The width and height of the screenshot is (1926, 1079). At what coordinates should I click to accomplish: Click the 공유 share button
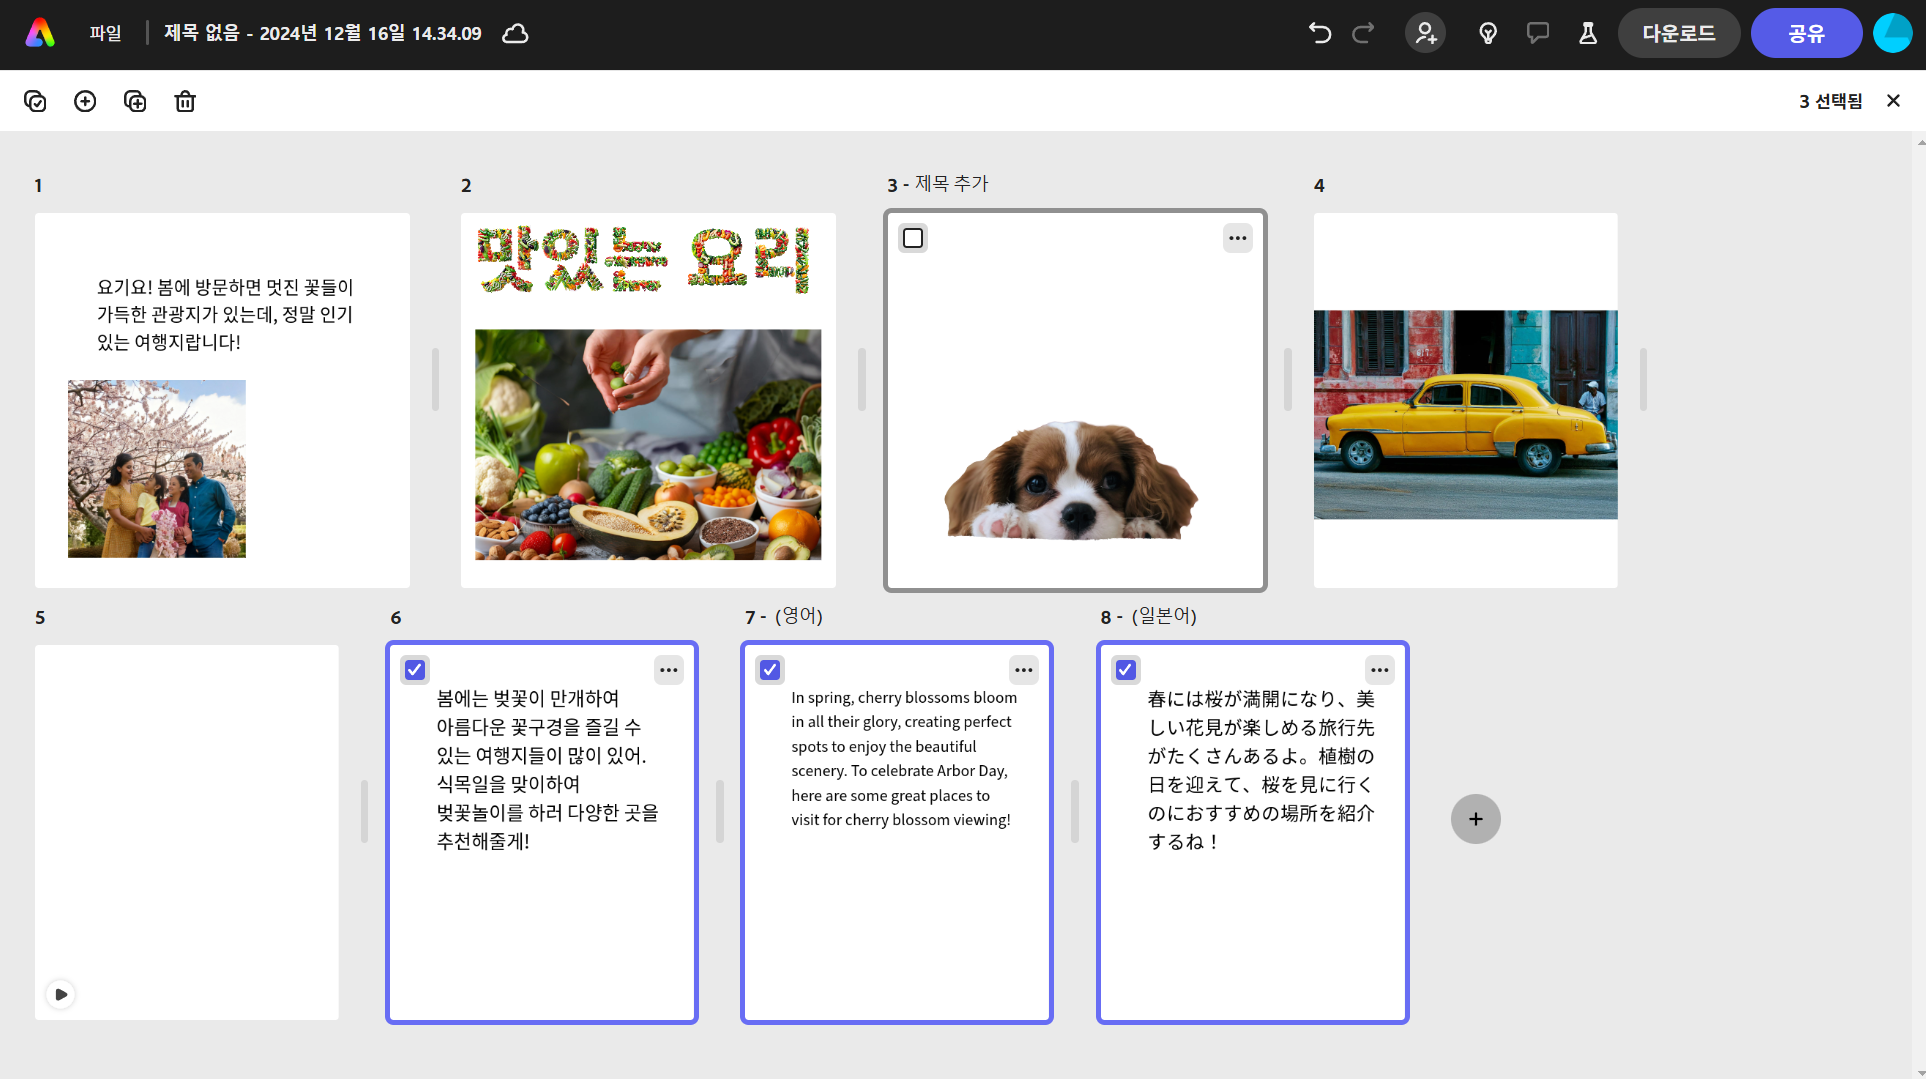(x=1806, y=33)
